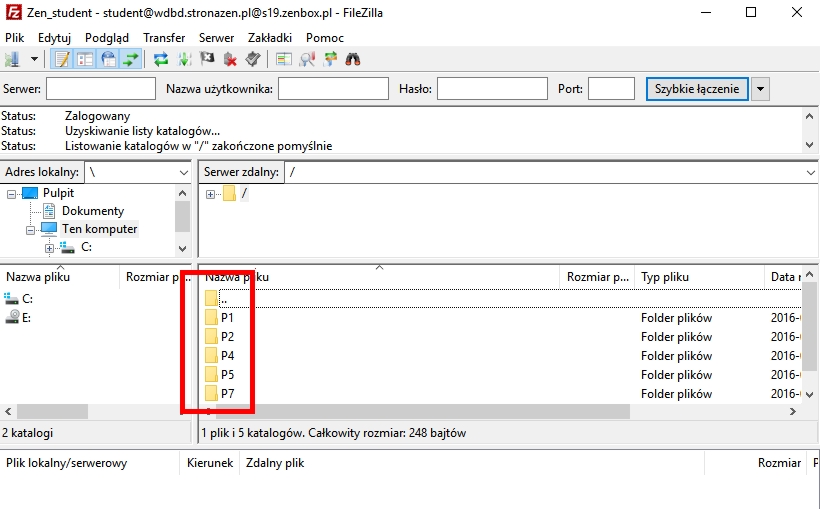Click the remote file list horizontal scrollbar
Screen dimensions: 820x509
[x=423, y=412]
